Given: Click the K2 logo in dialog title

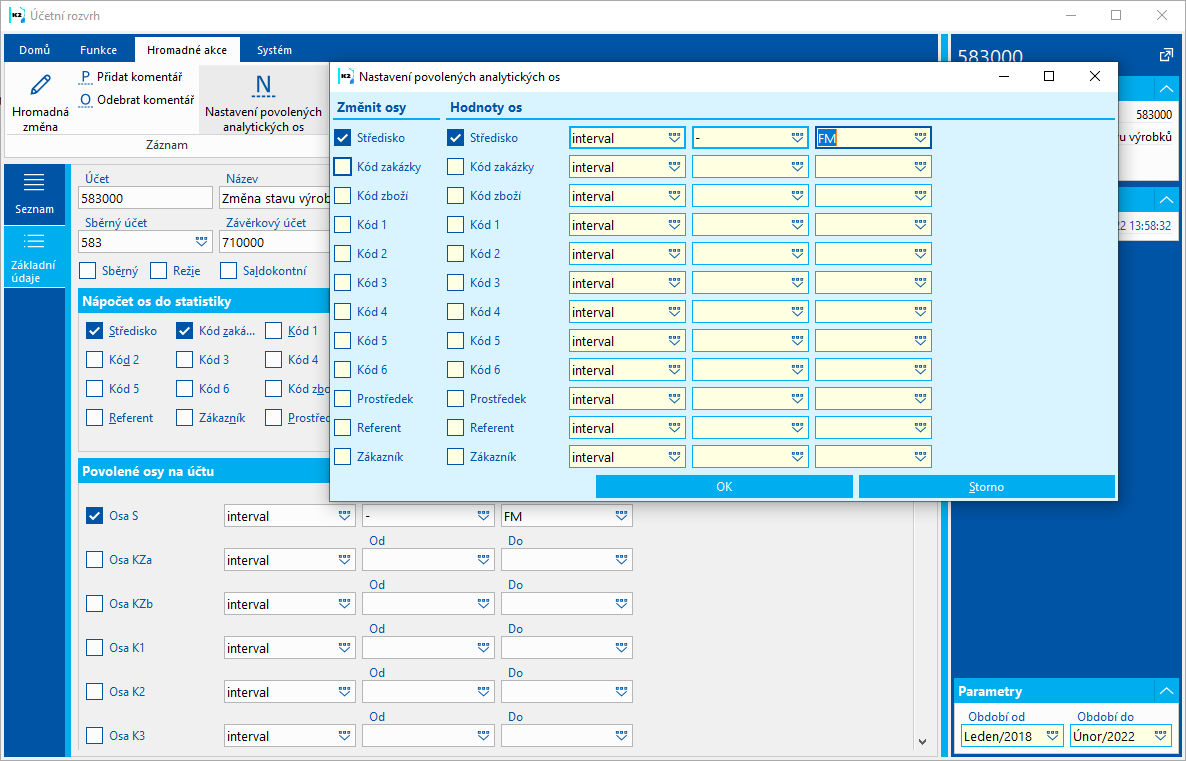Looking at the screenshot, I should tap(346, 76).
